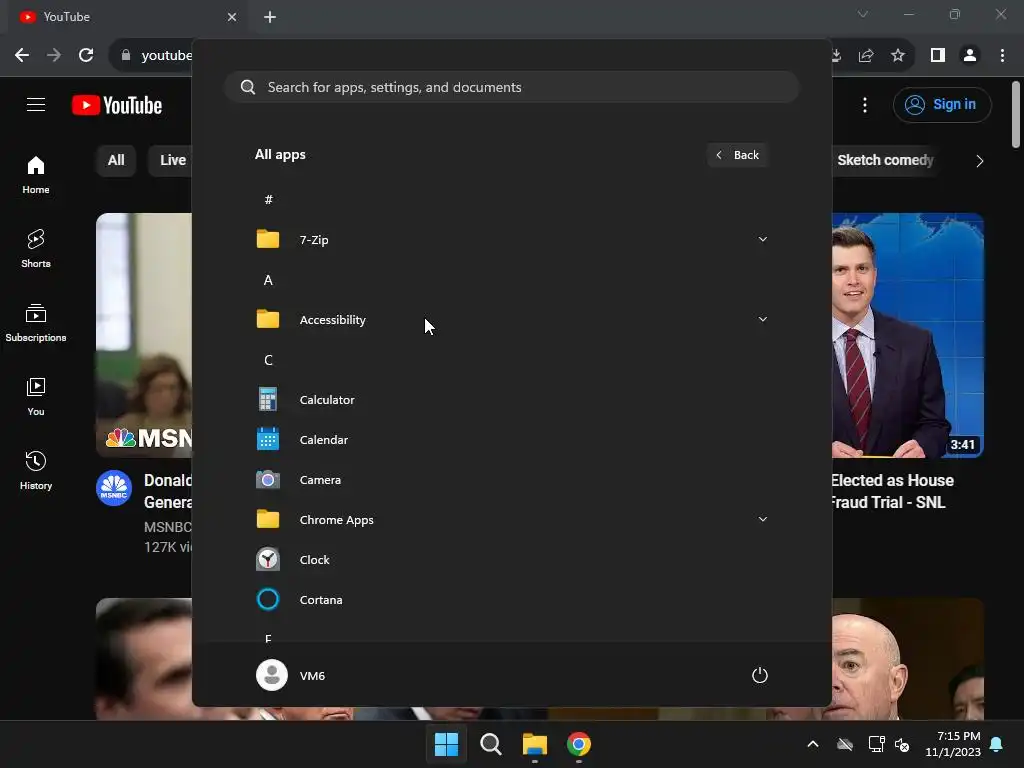Open the date and time clock
This screenshot has width=1024, height=768.
tap(953, 744)
